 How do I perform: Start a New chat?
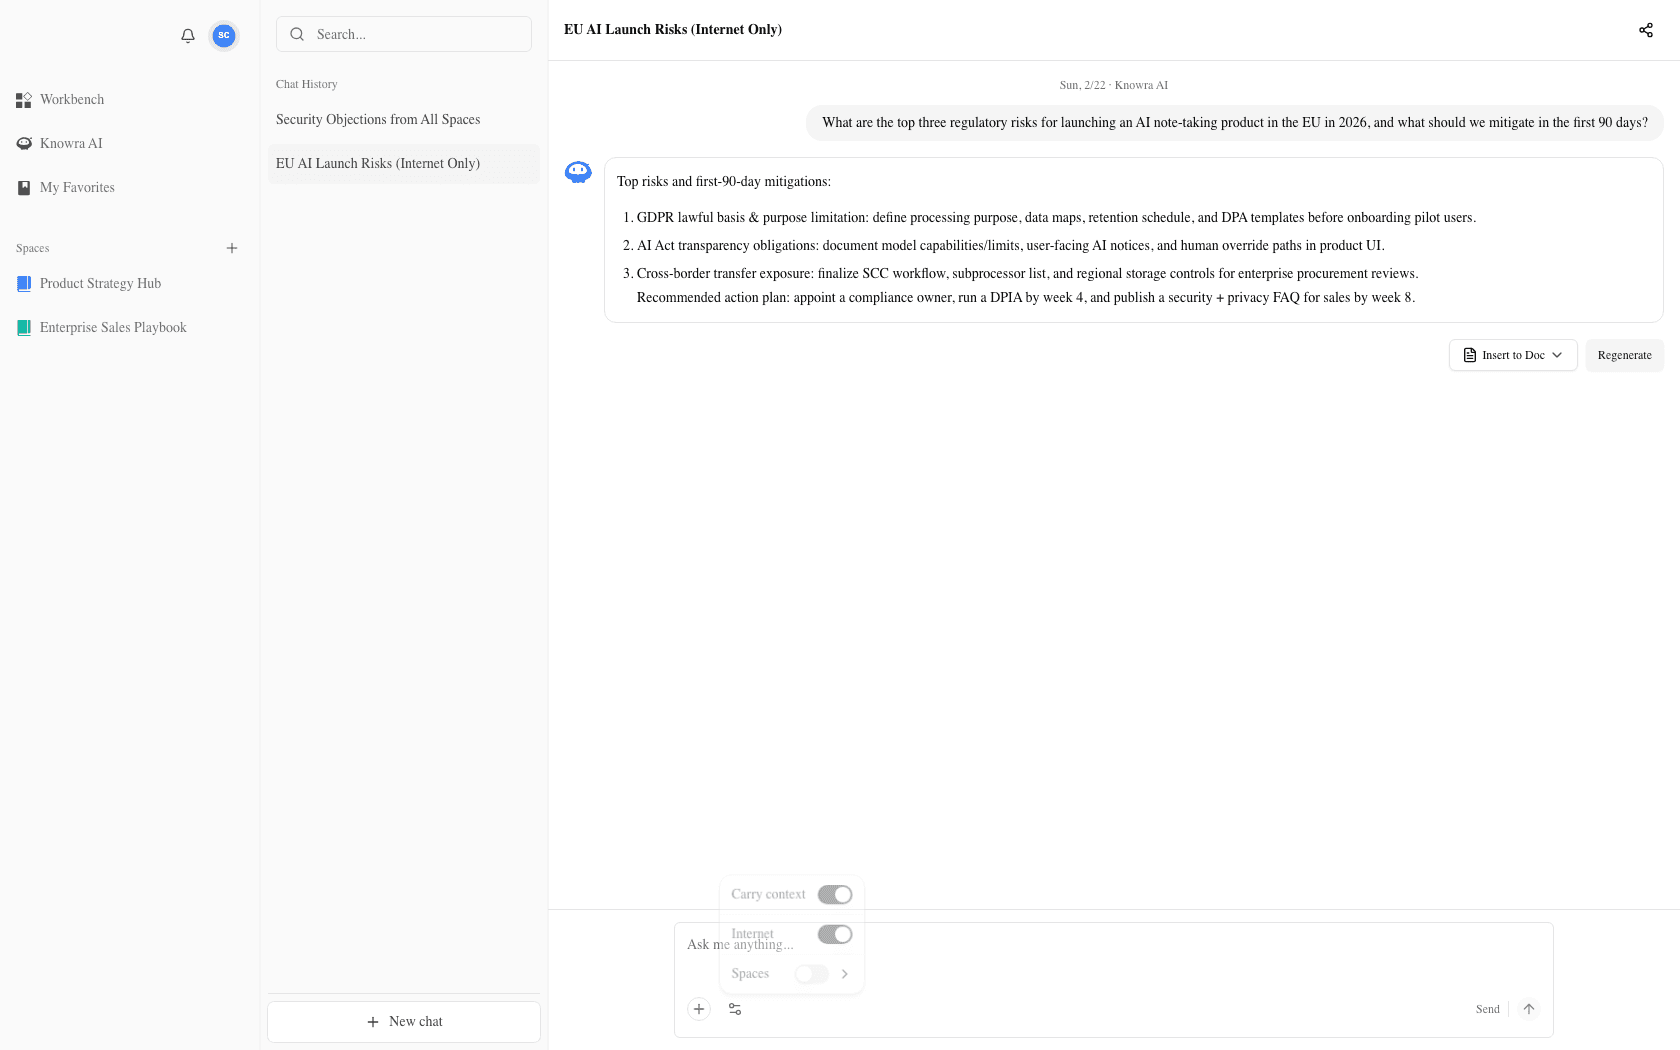tap(403, 1021)
